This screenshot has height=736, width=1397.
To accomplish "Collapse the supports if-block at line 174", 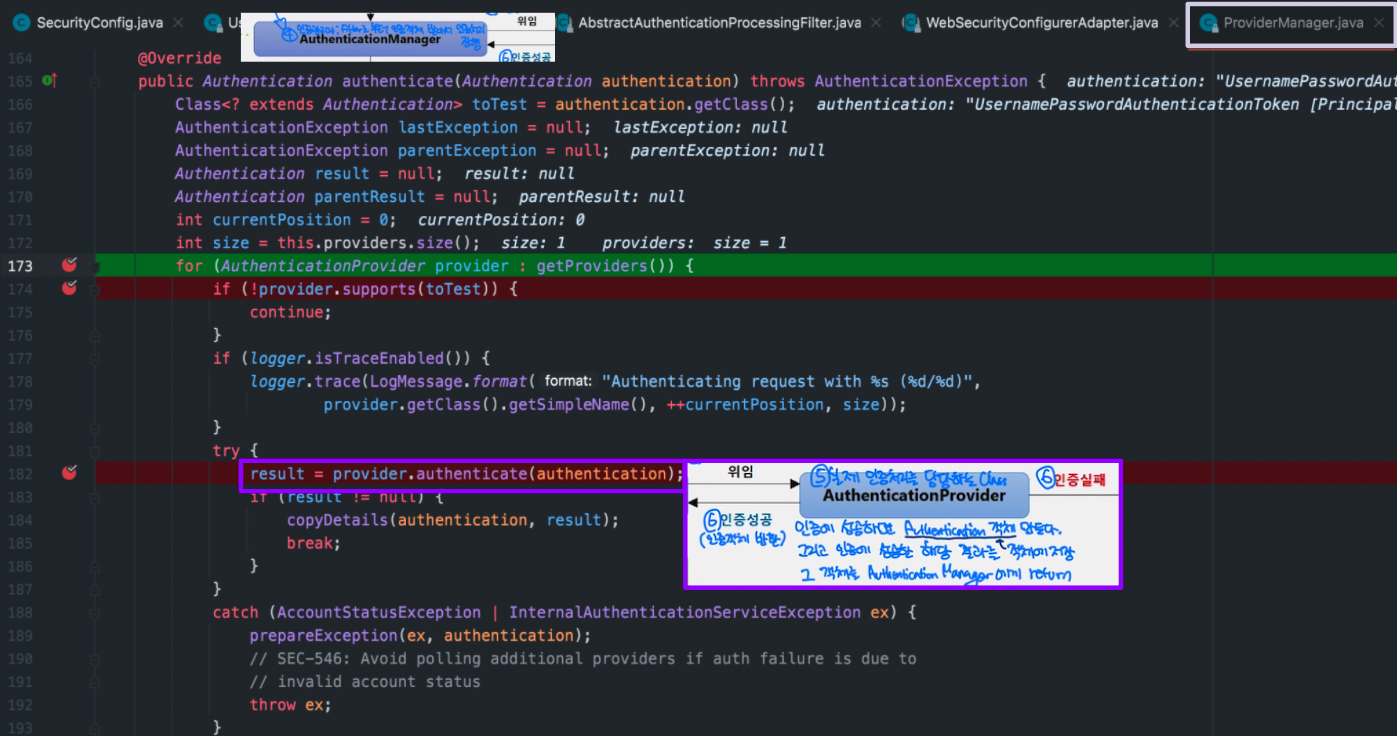I will (95, 289).
